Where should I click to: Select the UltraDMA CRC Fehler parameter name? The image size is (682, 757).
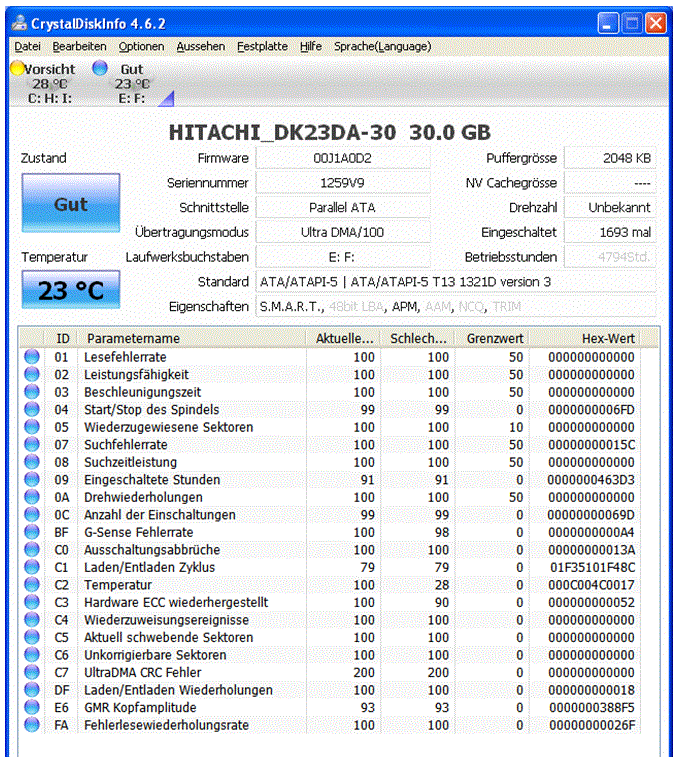pos(142,673)
